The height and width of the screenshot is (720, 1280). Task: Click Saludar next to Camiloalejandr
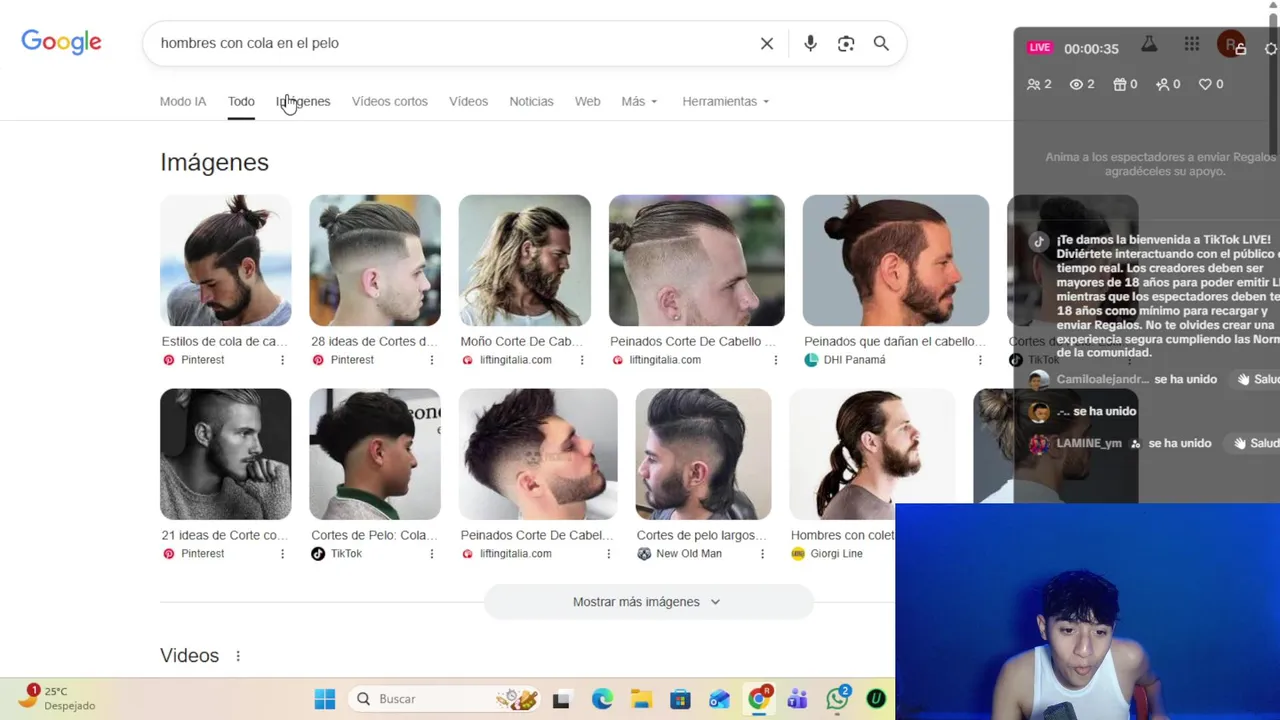(1258, 379)
